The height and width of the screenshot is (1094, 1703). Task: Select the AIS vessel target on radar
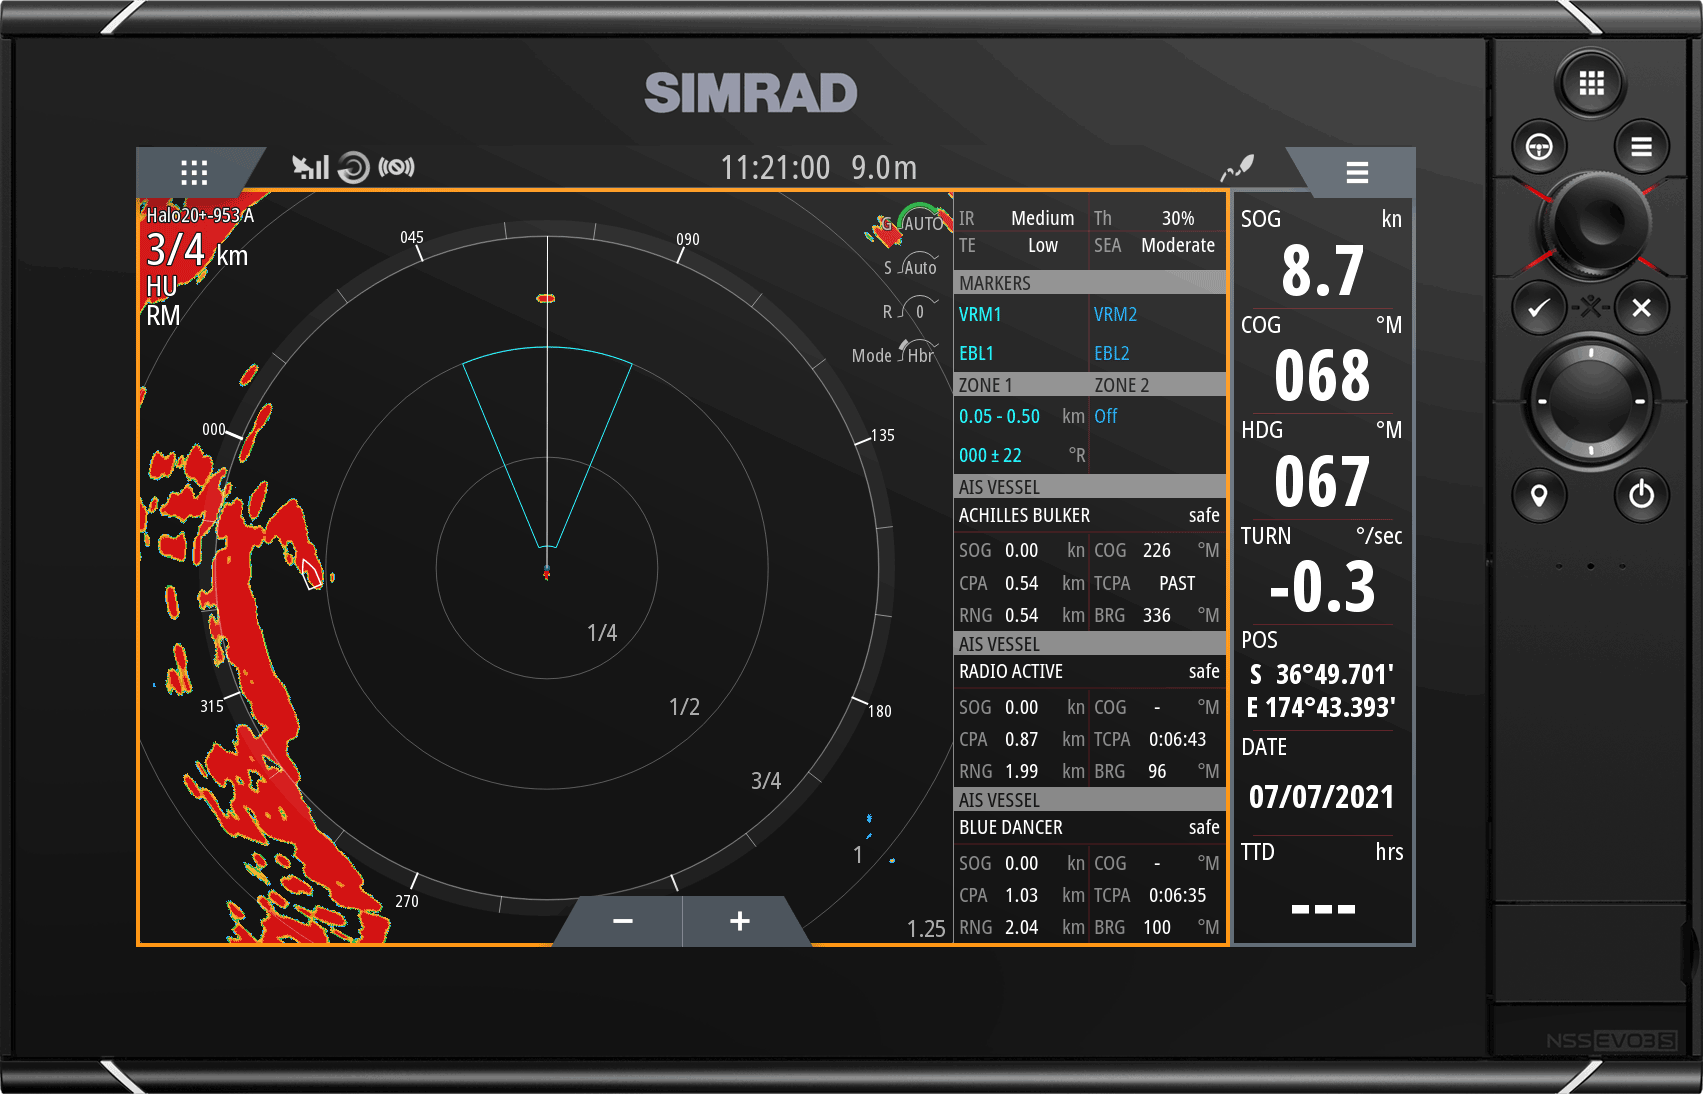pos(312,572)
